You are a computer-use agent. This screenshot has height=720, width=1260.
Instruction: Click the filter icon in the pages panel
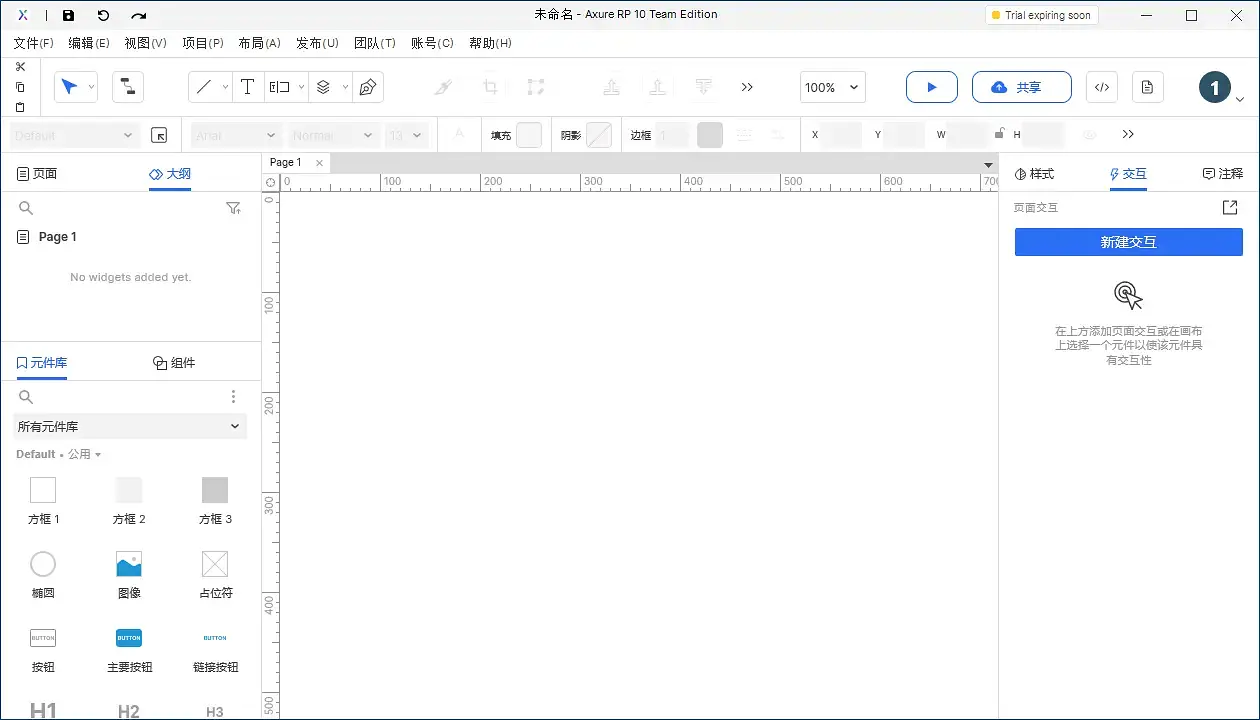coord(233,208)
